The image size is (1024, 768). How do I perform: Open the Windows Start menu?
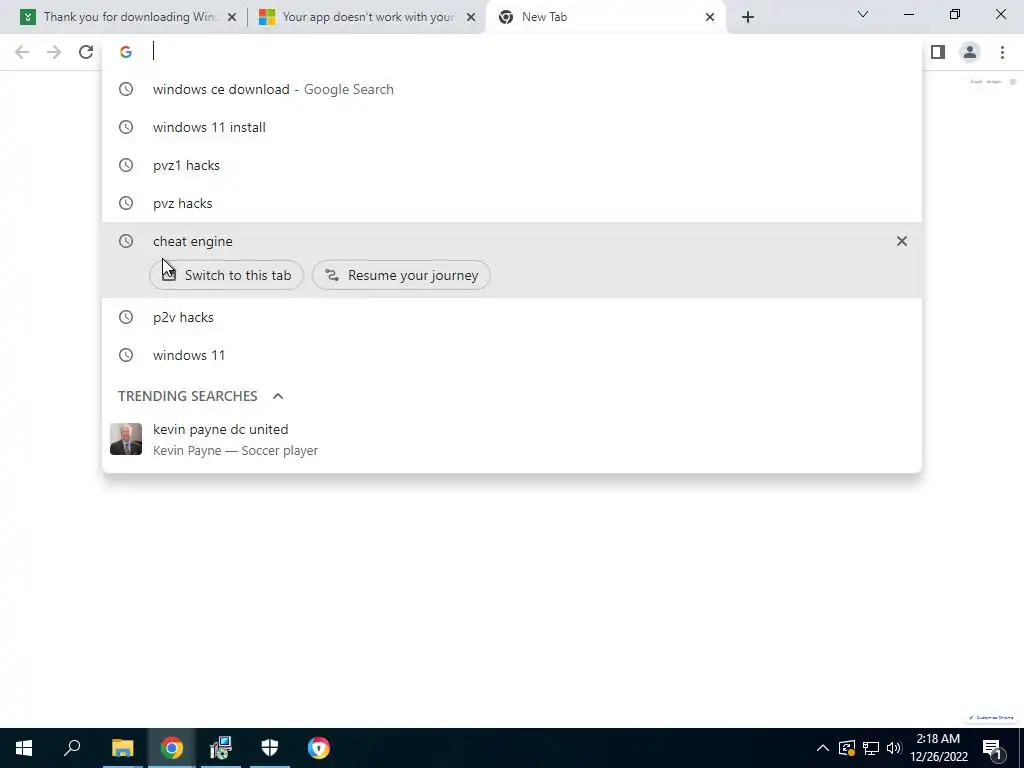coord(24,748)
